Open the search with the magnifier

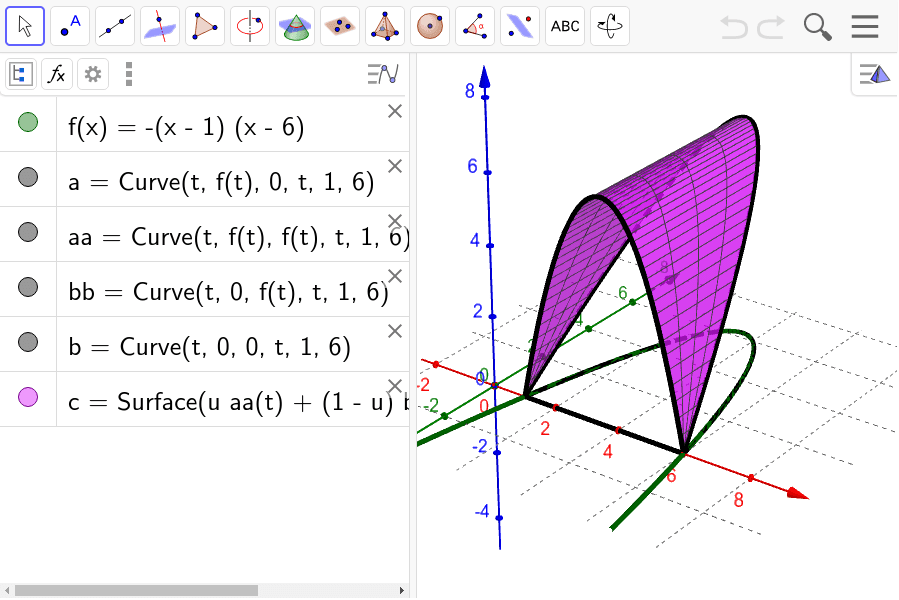(x=817, y=26)
